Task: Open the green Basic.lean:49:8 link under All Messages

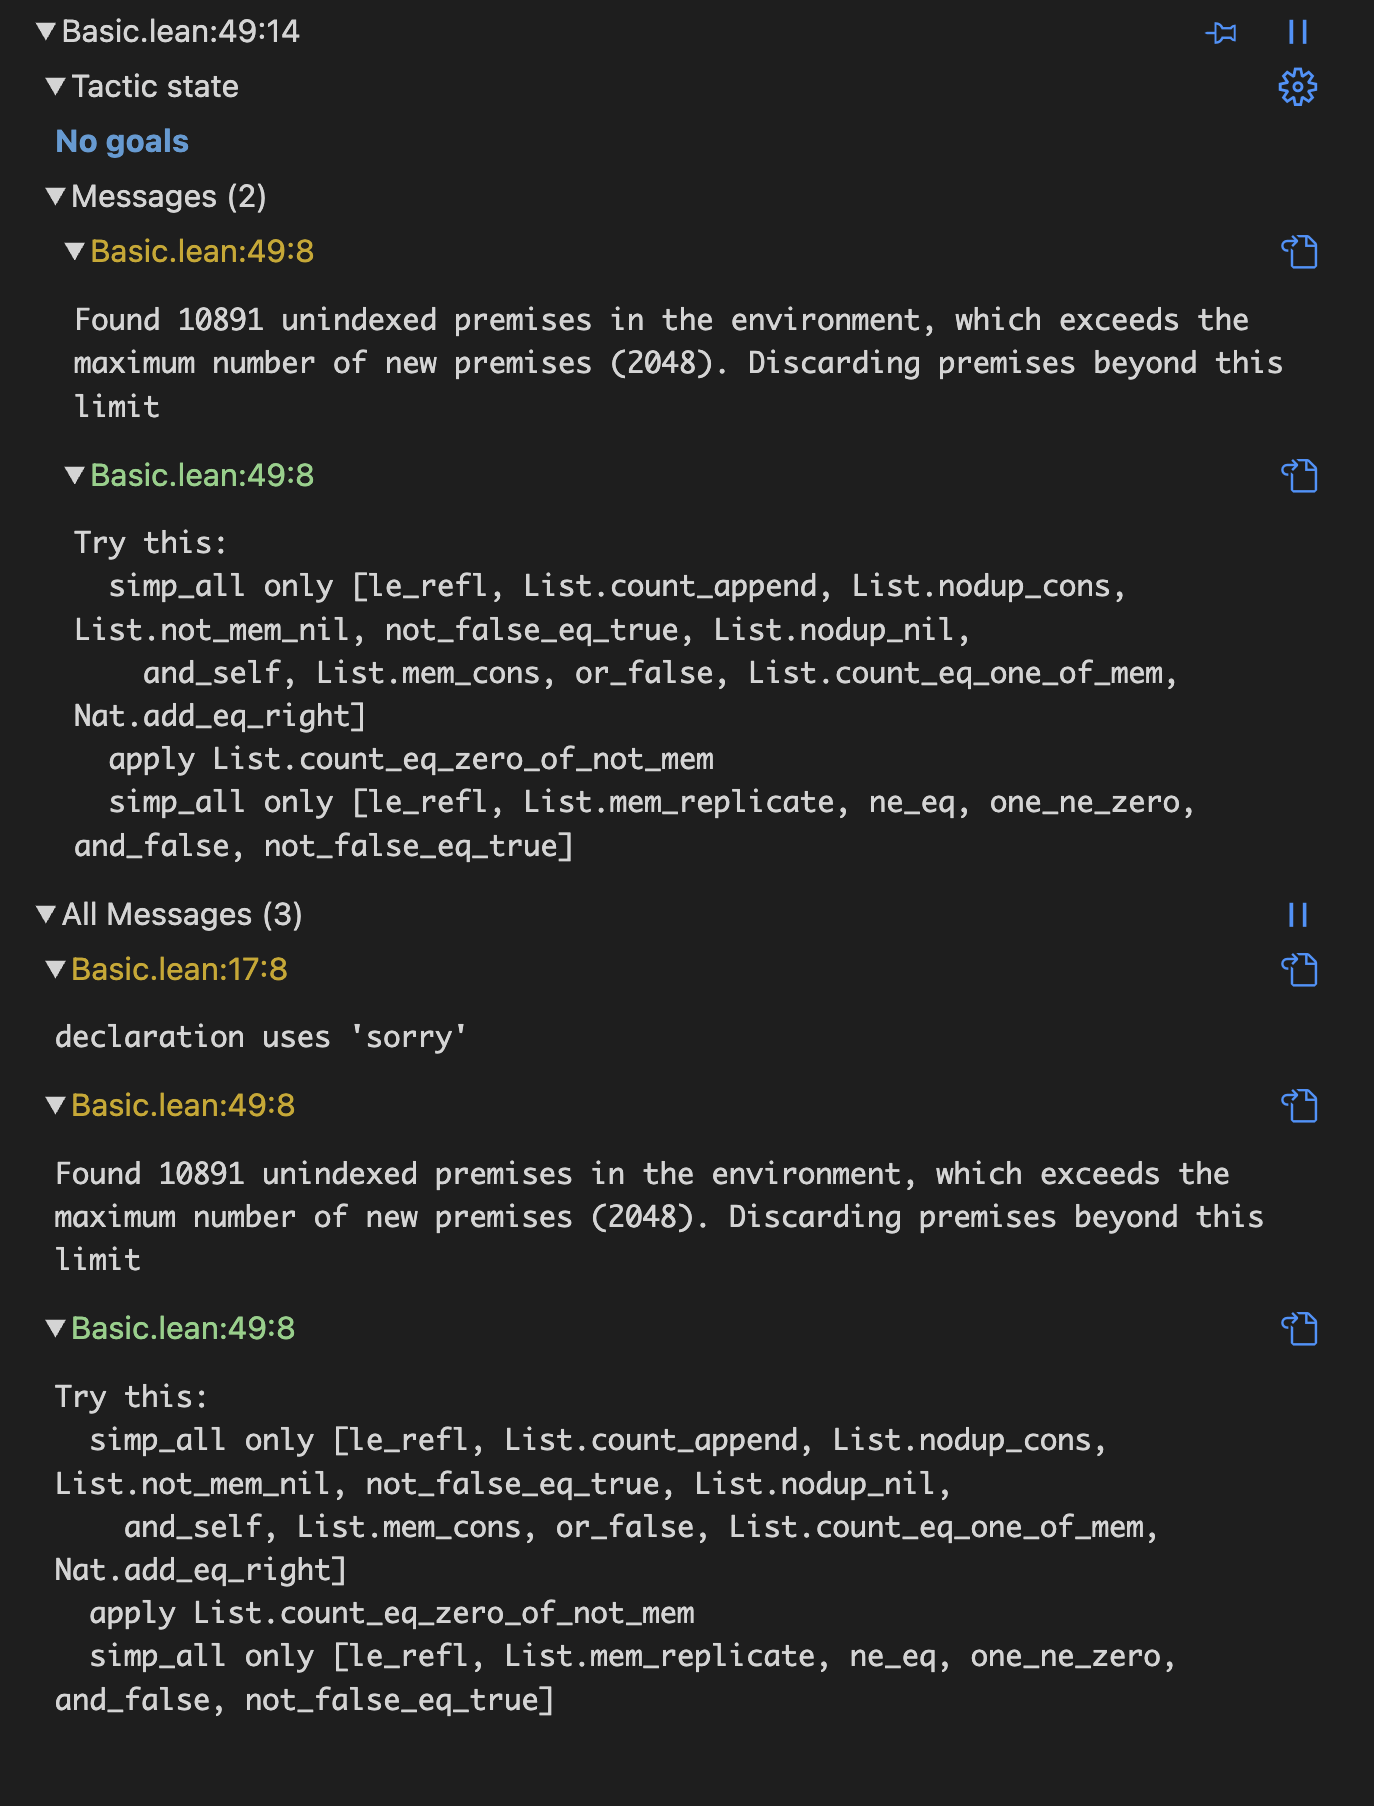Action: [183, 1329]
